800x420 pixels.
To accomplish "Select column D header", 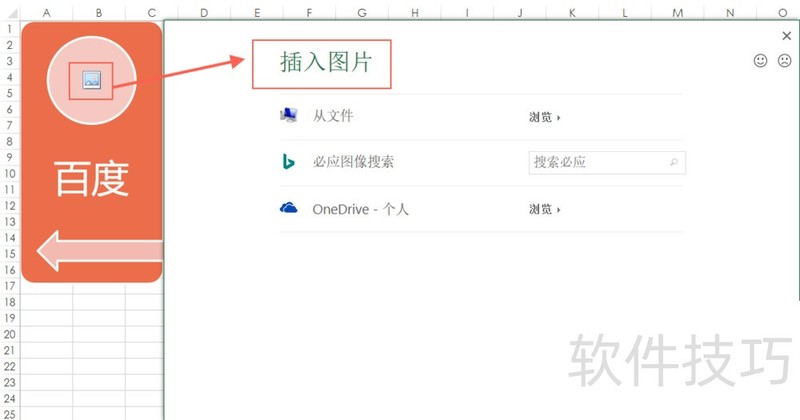I will [204, 13].
